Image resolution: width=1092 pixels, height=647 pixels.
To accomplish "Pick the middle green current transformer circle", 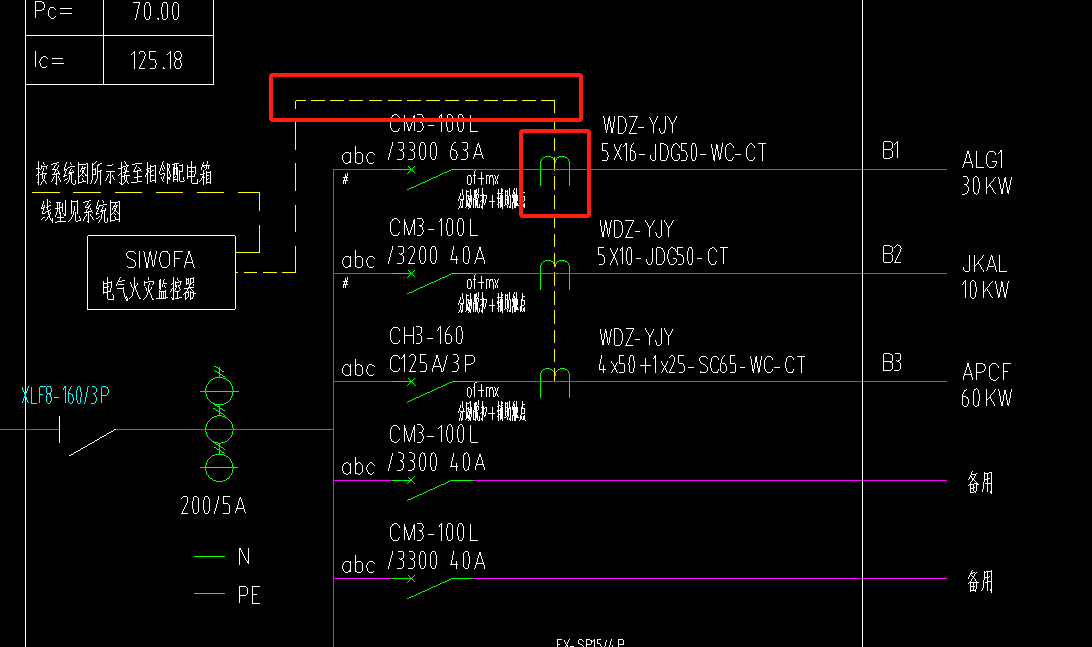I will click(x=219, y=429).
